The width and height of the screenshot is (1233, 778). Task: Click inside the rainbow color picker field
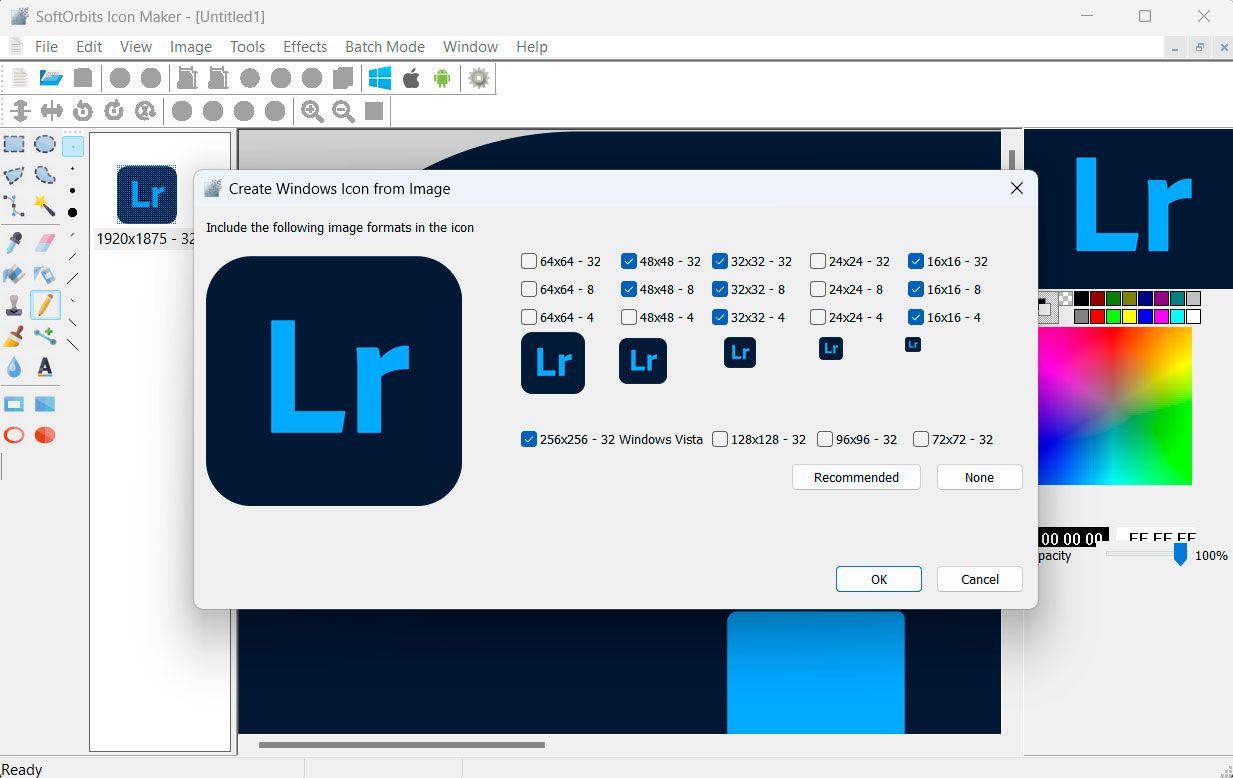pyautogui.click(x=1115, y=406)
